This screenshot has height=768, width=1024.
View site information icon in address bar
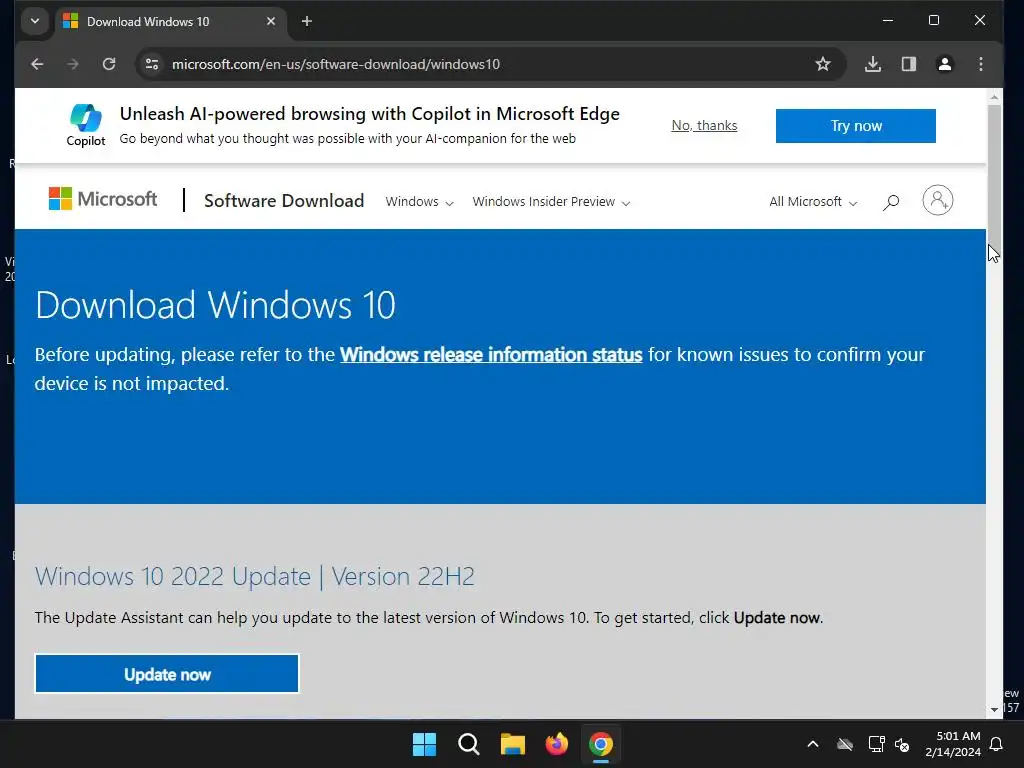[x=152, y=64]
